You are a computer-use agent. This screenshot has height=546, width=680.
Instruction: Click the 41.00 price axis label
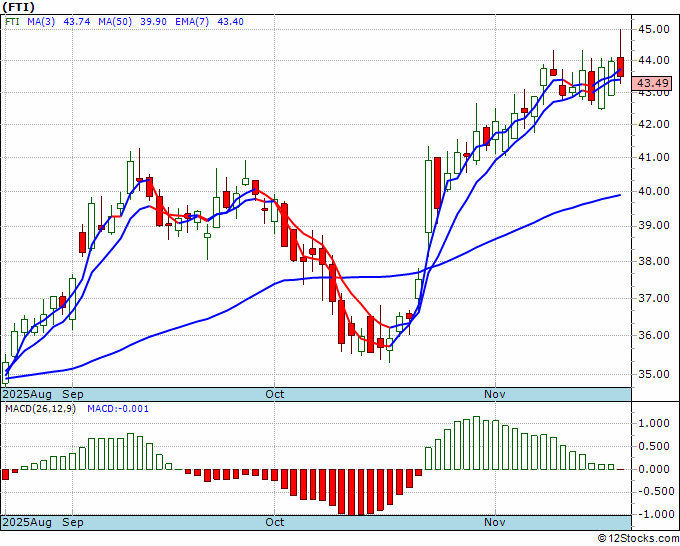coord(654,157)
